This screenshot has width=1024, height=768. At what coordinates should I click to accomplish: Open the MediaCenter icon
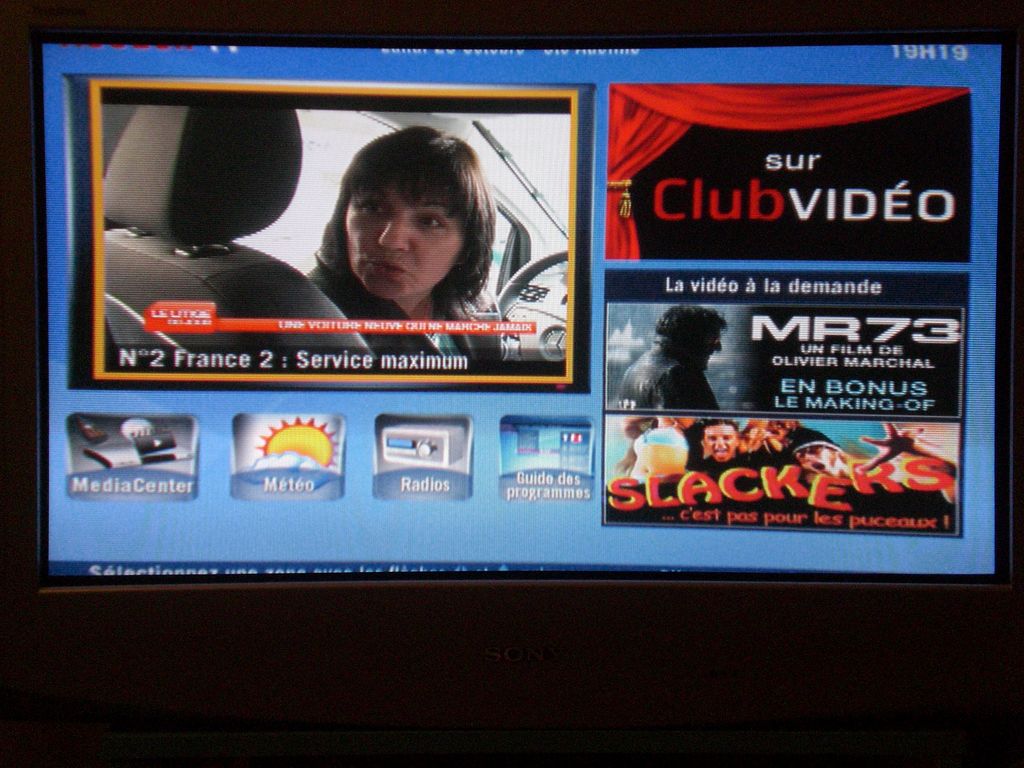pyautogui.click(x=133, y=456)
